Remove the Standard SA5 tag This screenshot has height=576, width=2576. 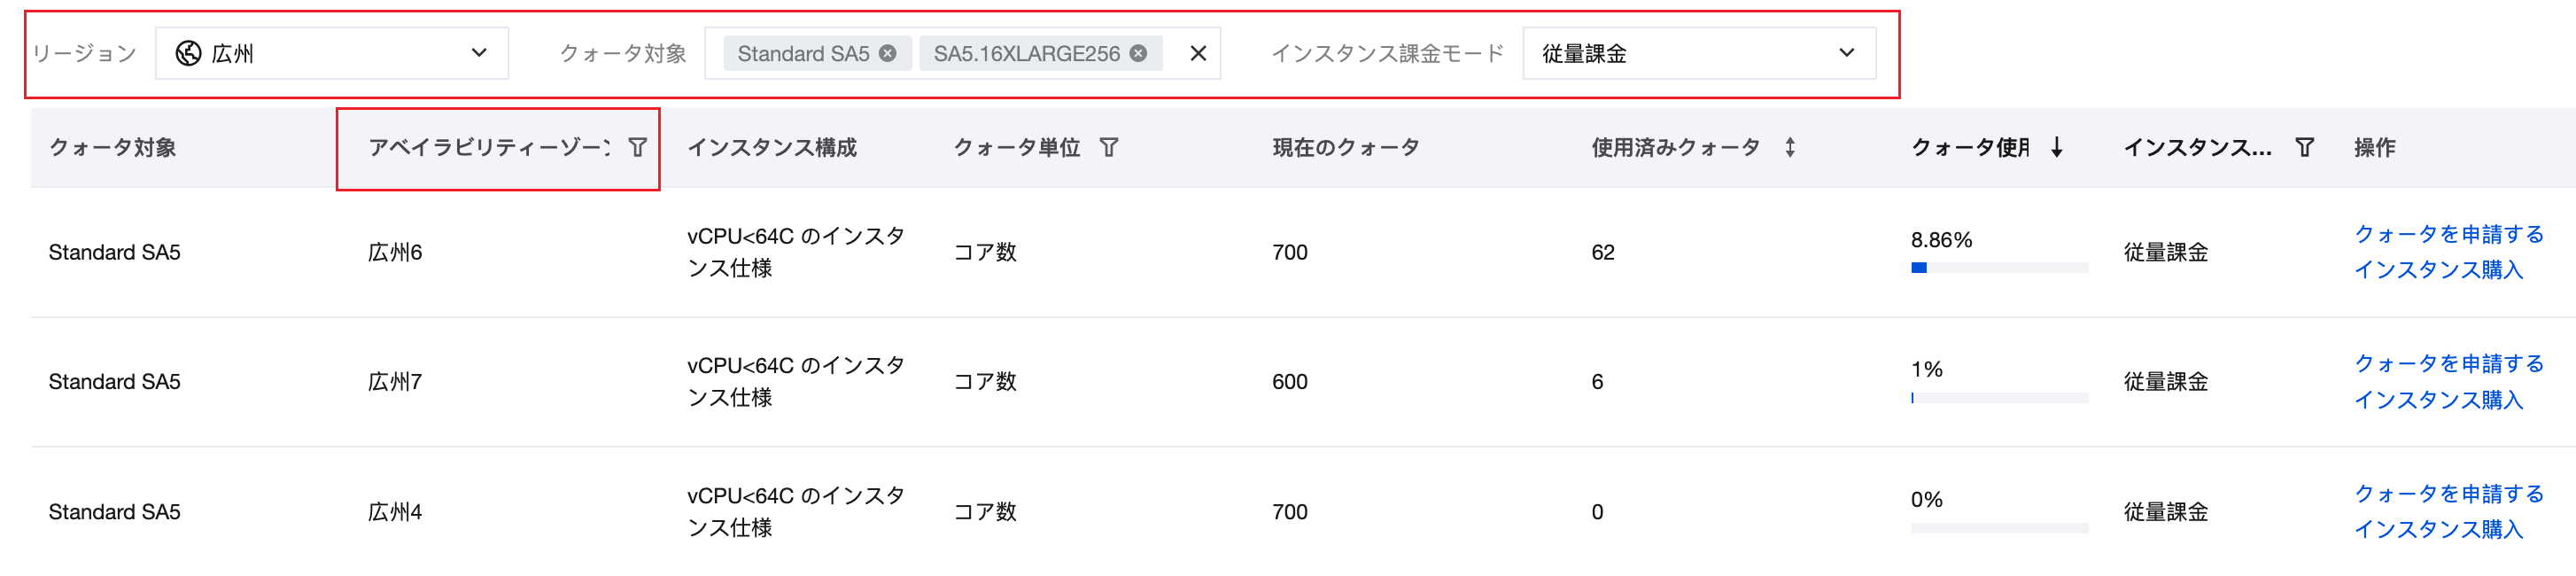pos(887,54)
